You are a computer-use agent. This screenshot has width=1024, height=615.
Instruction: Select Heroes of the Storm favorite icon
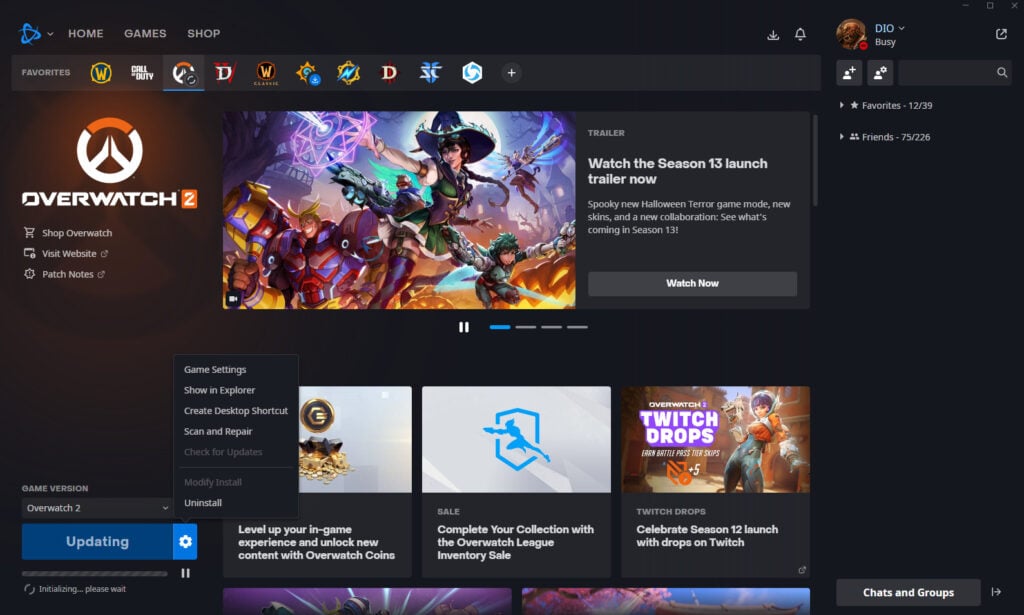pyautogui.click(x=470, y=72)
